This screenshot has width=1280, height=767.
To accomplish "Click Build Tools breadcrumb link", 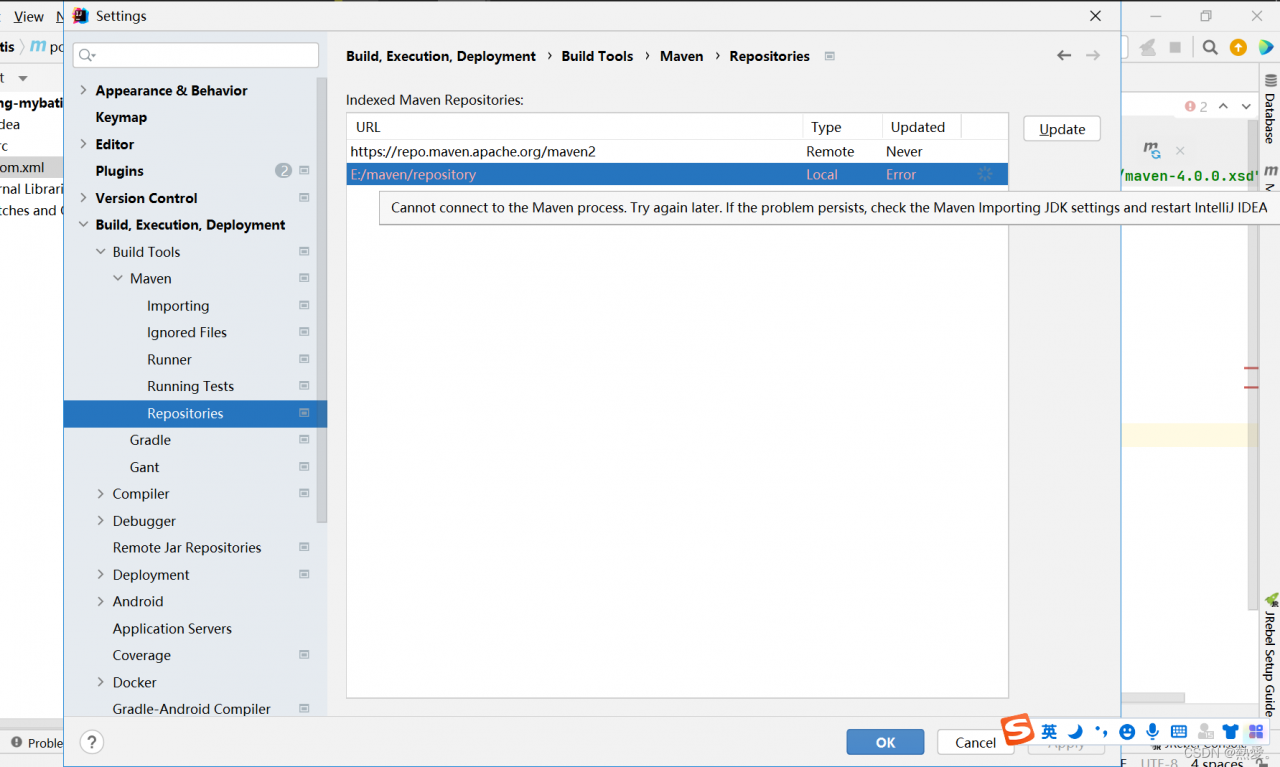I will (x=597, y=56).
